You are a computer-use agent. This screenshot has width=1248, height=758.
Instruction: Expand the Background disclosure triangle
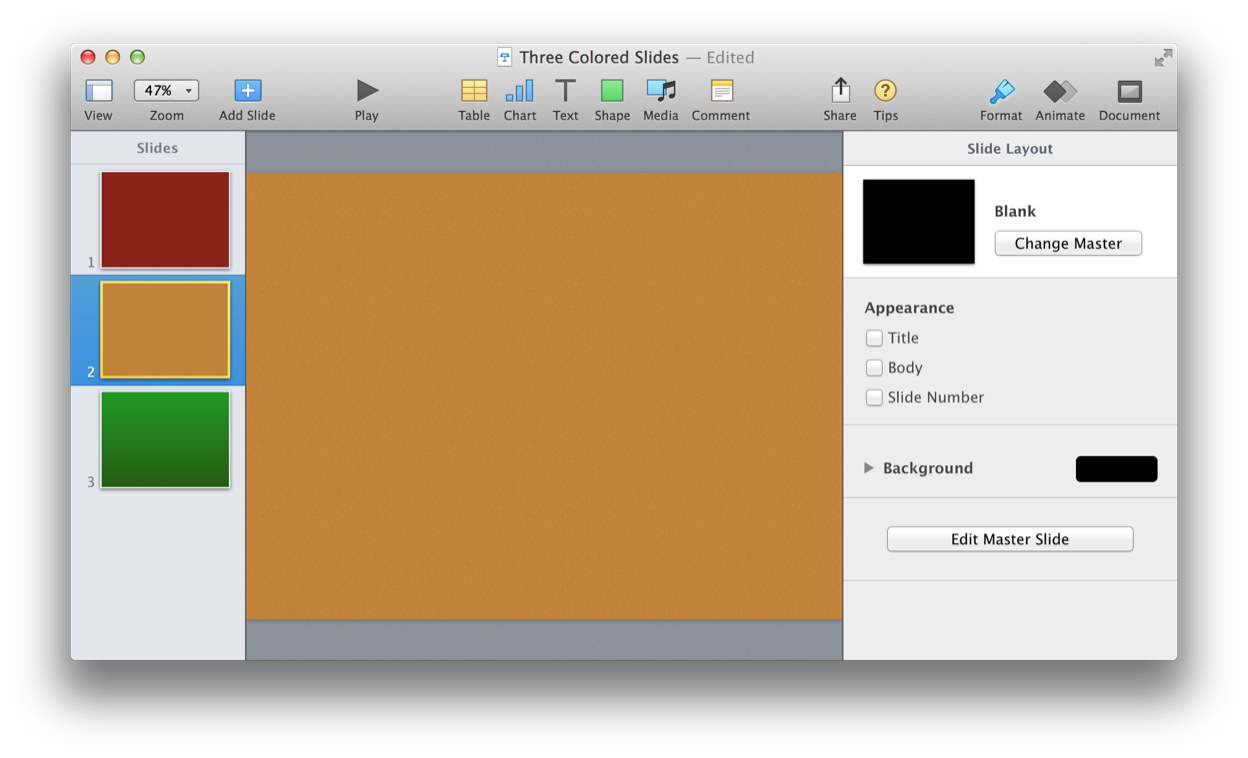click(x=869, y=468)
